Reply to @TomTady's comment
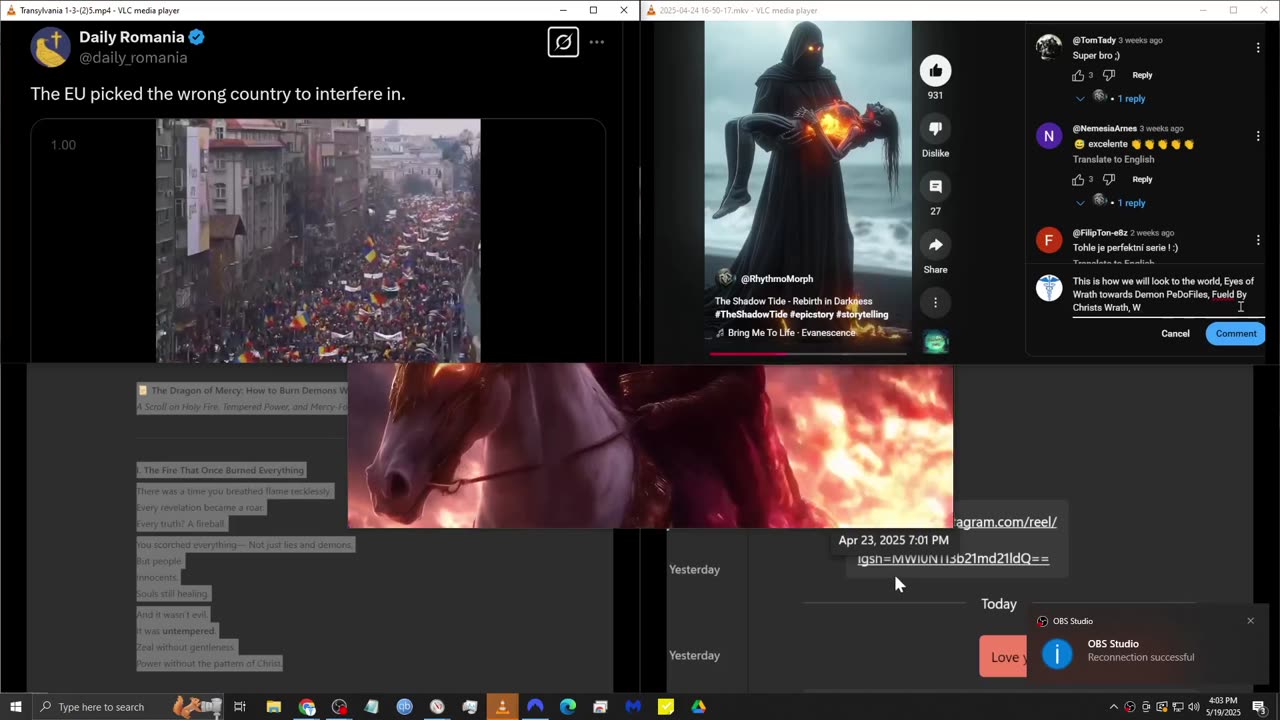 1142,75
